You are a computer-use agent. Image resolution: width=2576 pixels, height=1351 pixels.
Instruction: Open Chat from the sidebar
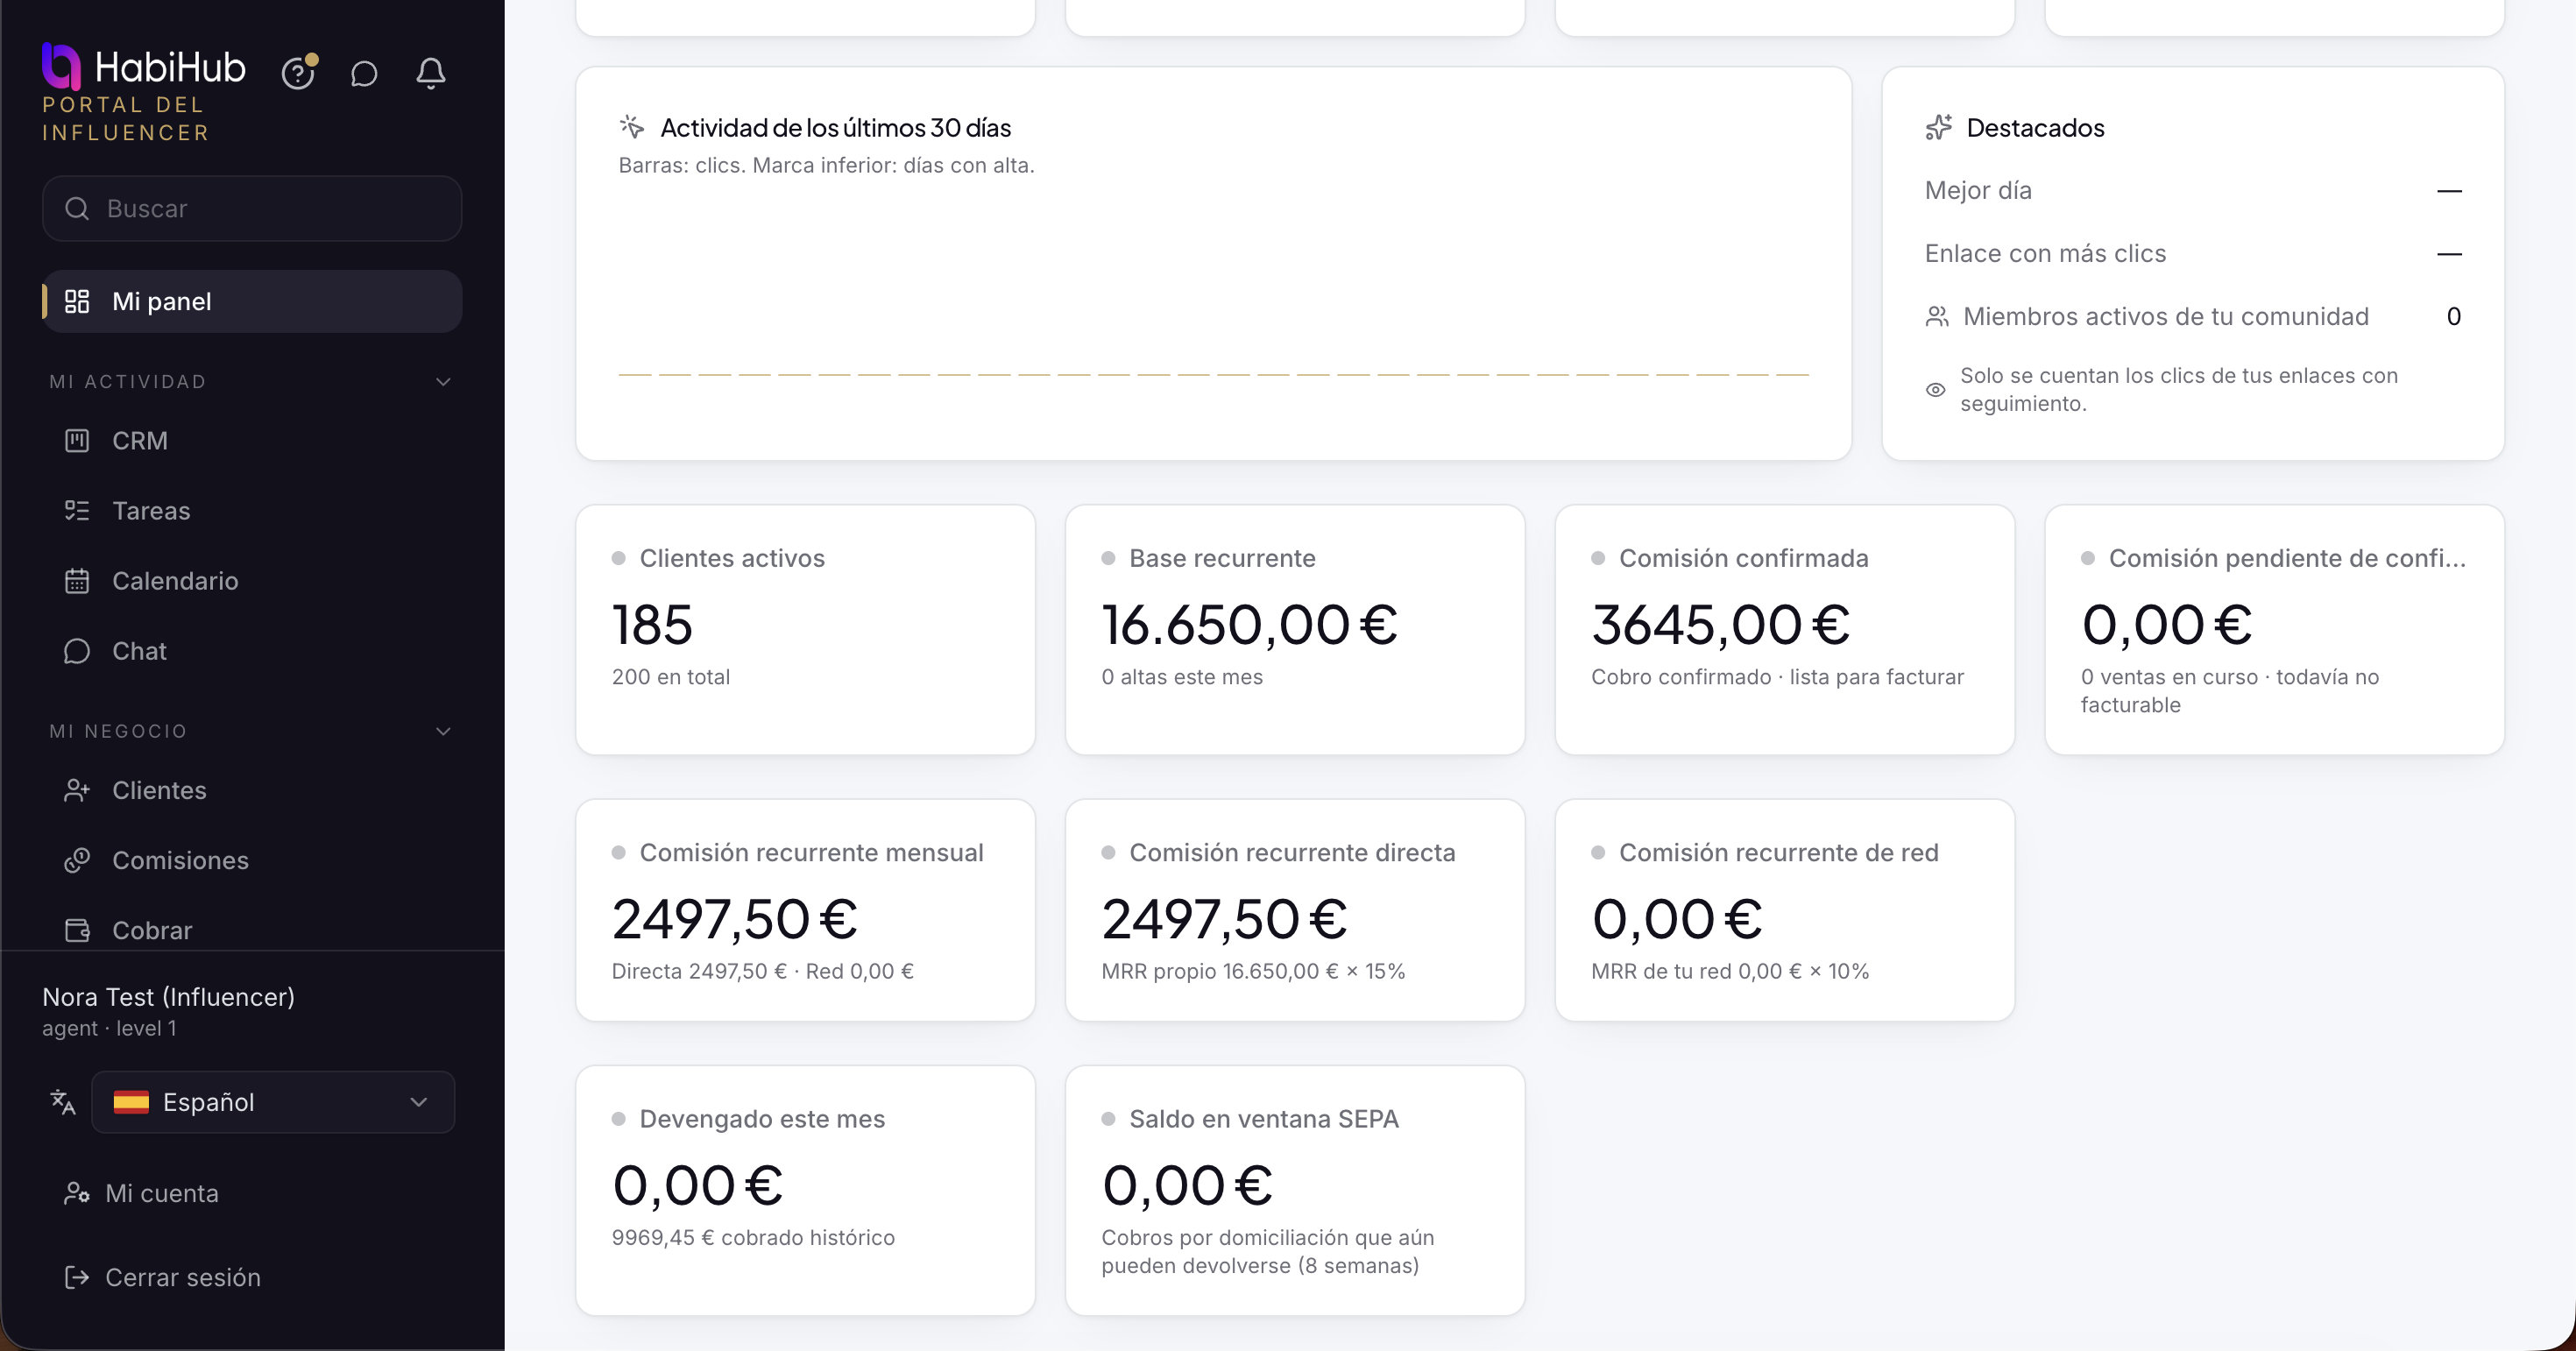[x=252, y=651]
